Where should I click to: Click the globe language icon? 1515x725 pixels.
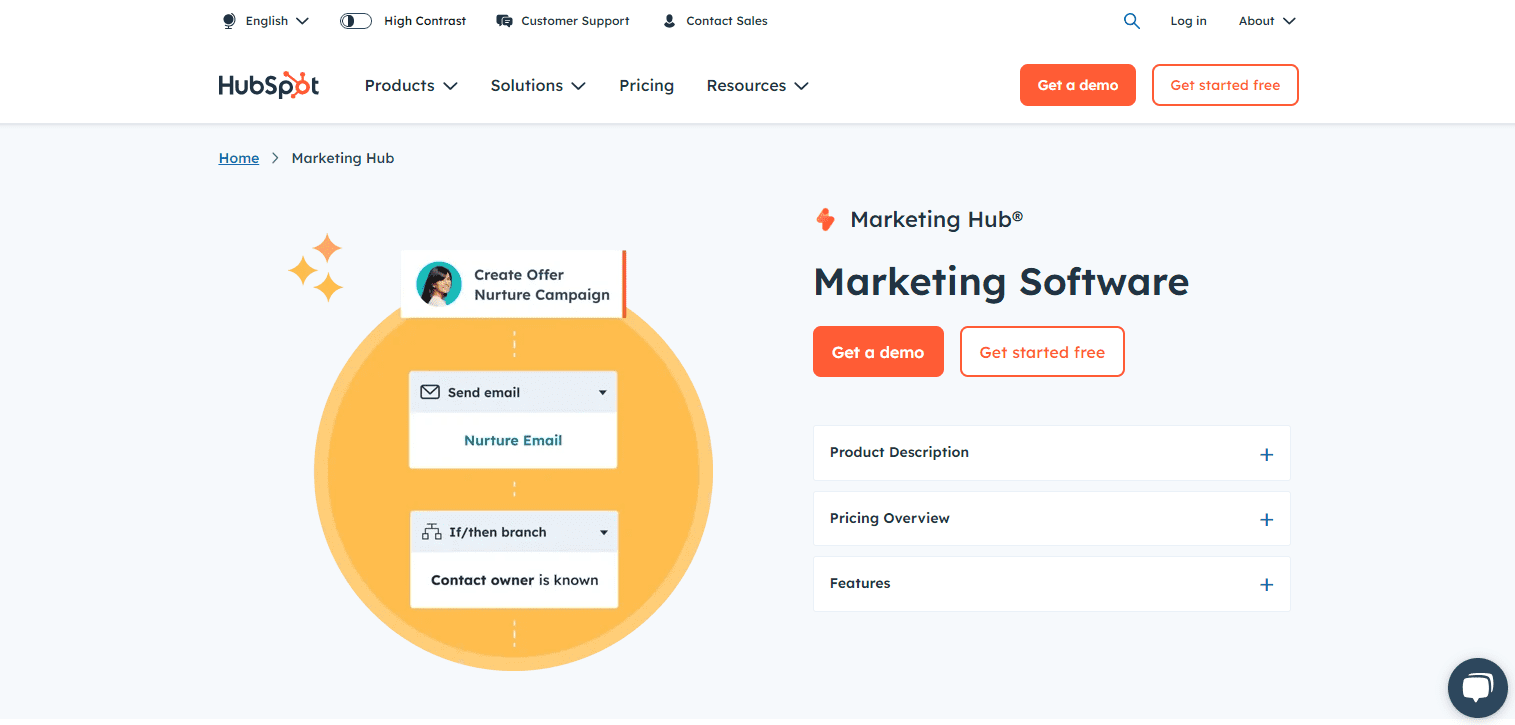point(229,21)
